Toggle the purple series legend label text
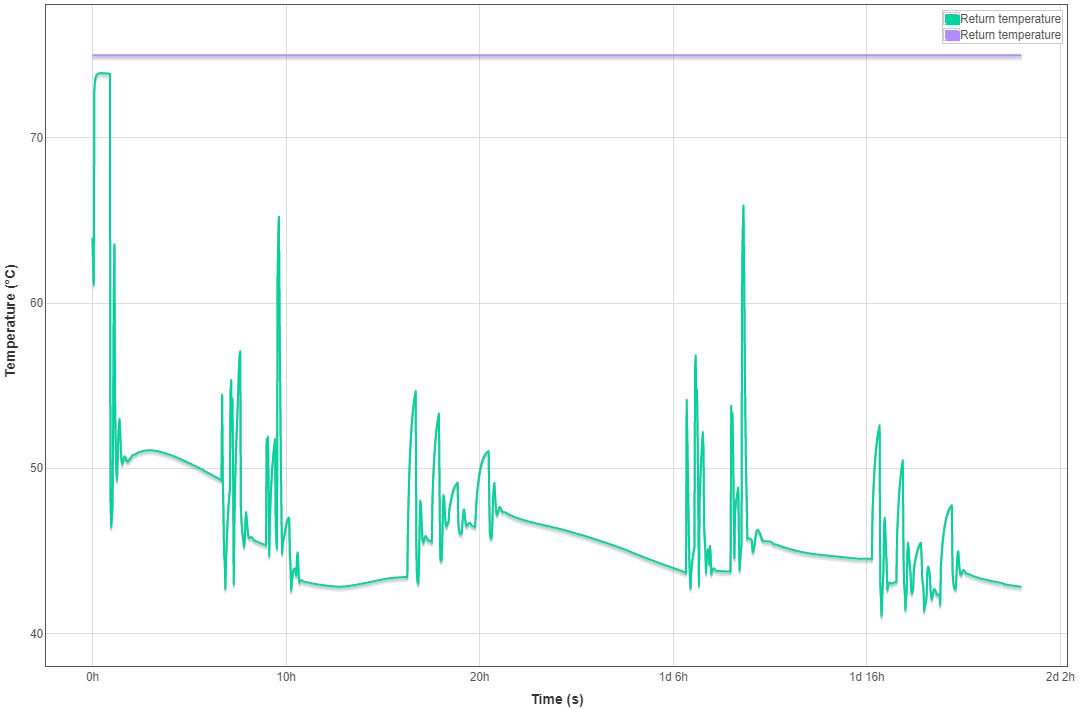 coord(1010,35)
